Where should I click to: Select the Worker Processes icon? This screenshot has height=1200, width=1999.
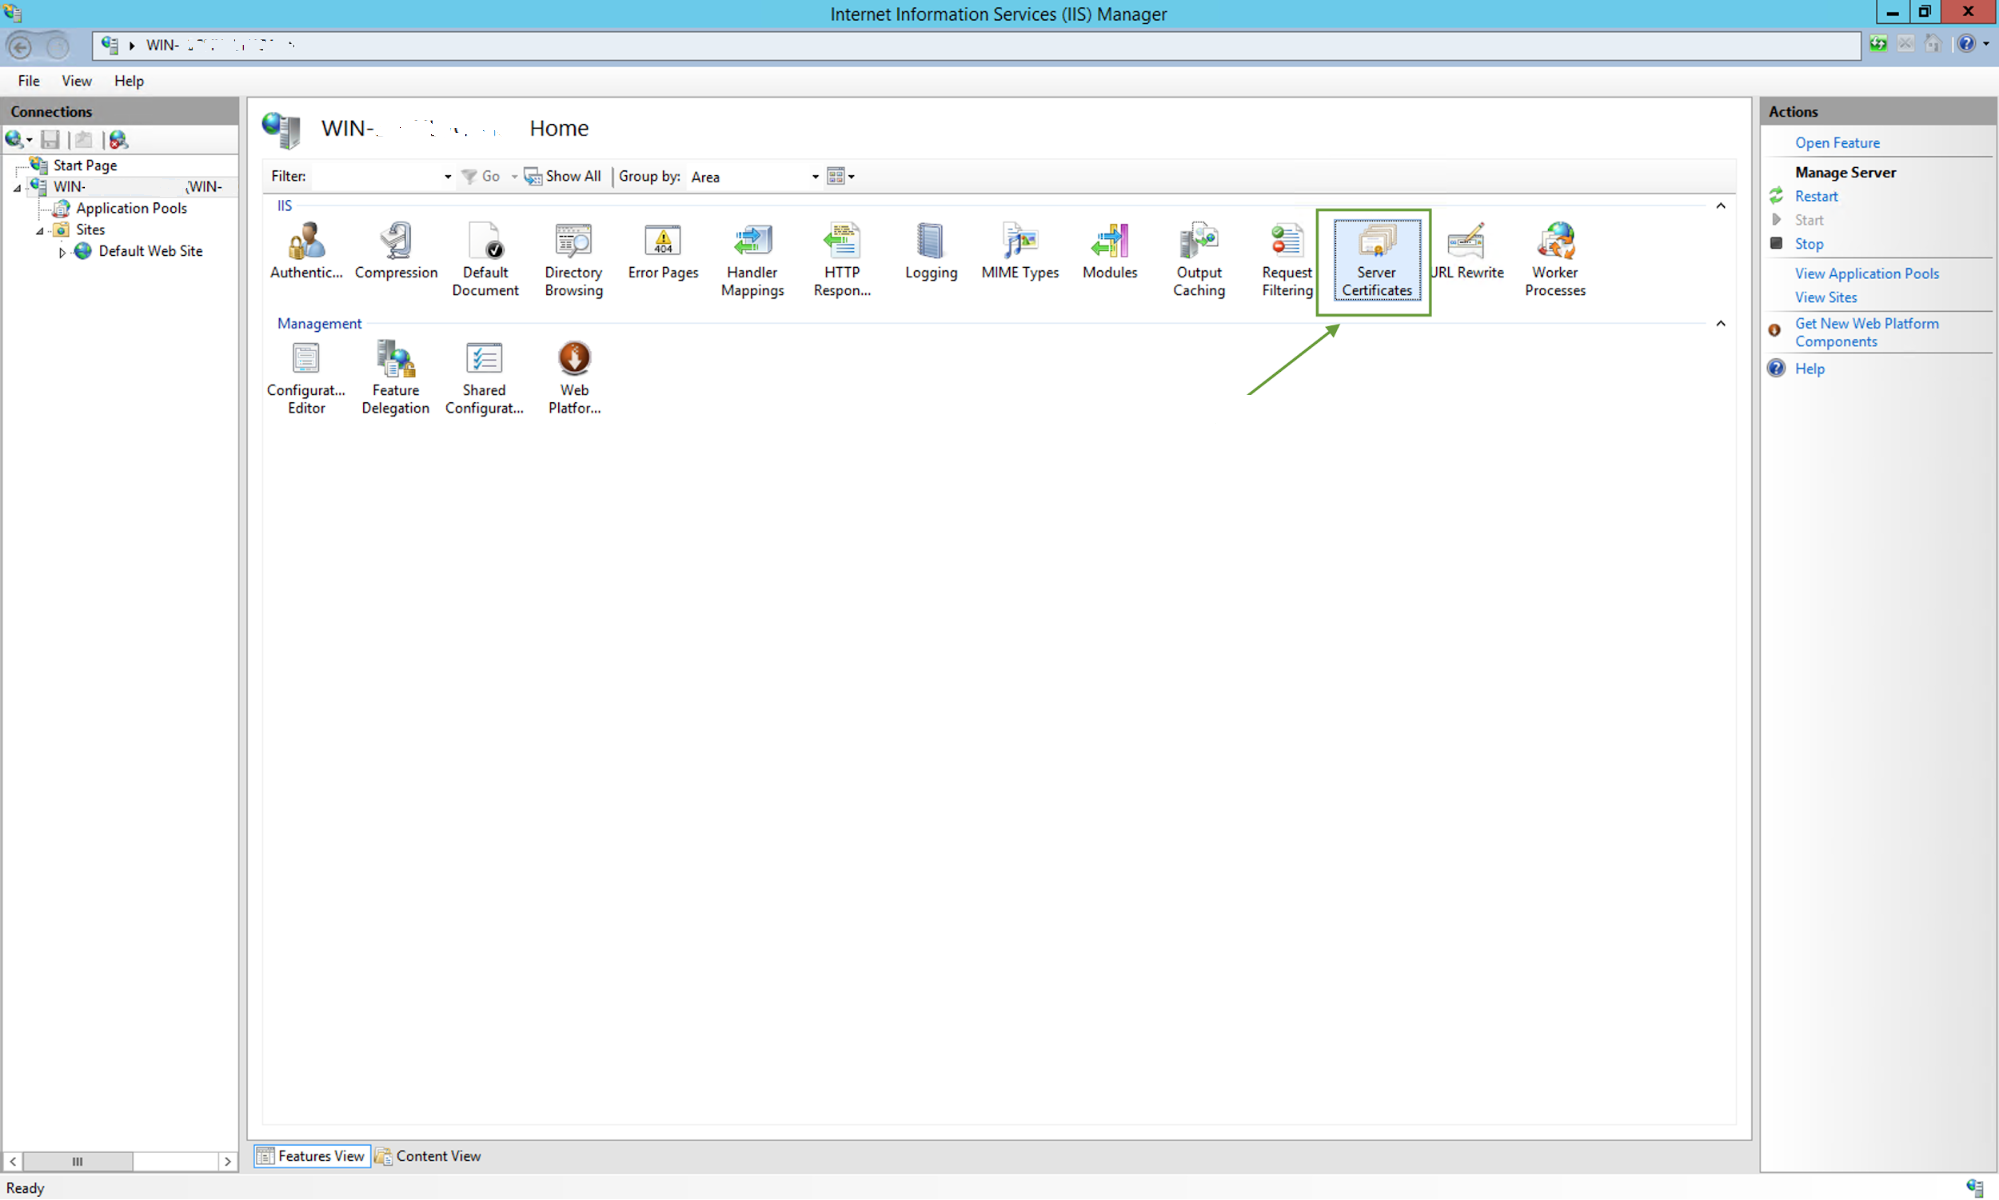(1555, 260)
